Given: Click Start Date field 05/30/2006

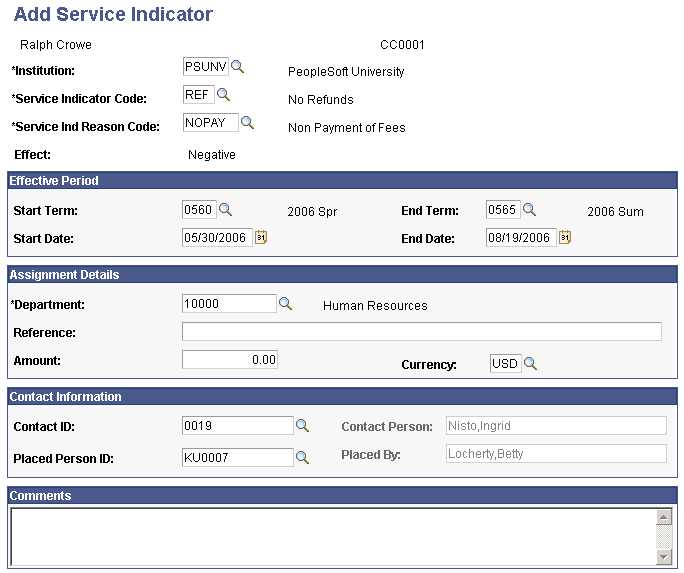Looking at the screenshot, I should click(x=217, y=238).
